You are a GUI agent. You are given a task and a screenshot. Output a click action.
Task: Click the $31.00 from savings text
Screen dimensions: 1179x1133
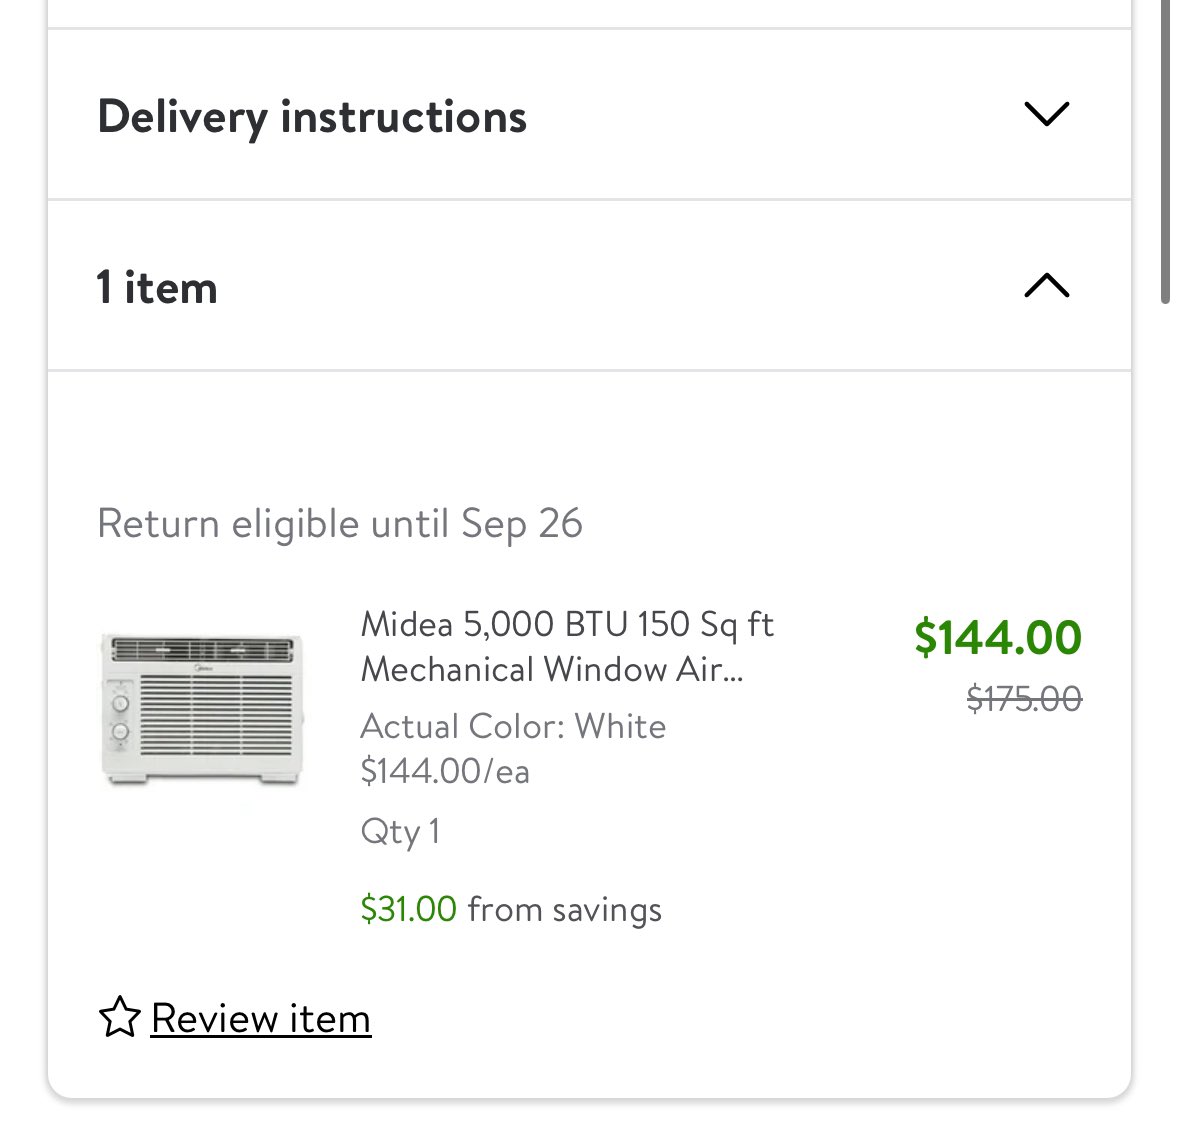pos(511,909)
